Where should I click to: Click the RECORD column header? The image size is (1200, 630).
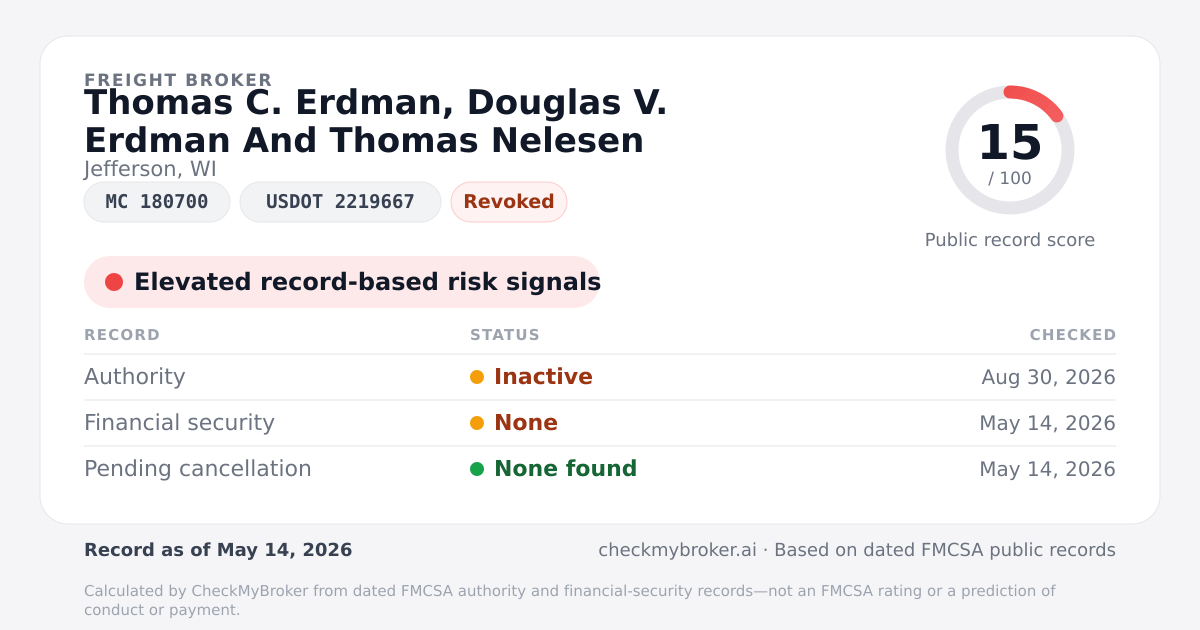tap(122, 335)
